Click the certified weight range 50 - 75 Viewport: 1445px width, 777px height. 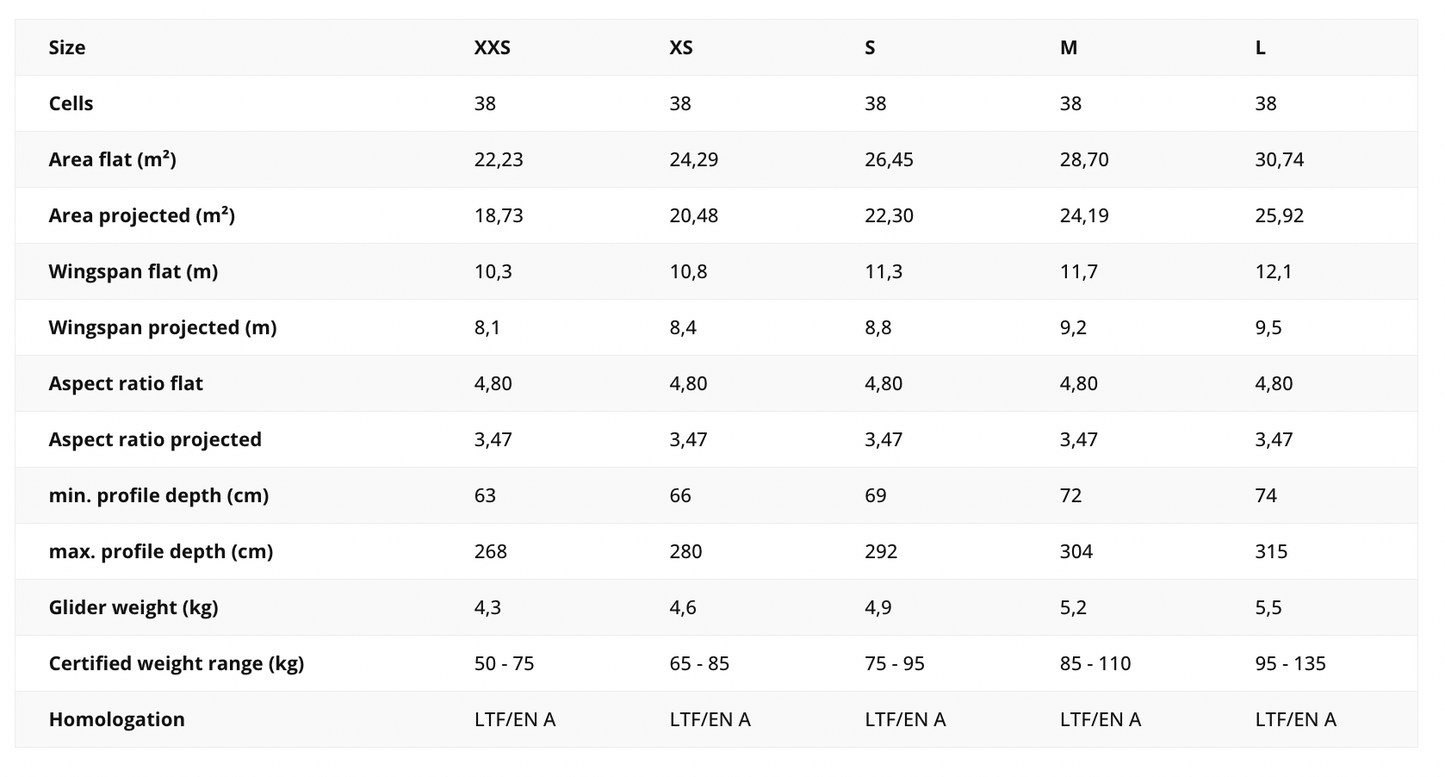(x=504, y=664)
